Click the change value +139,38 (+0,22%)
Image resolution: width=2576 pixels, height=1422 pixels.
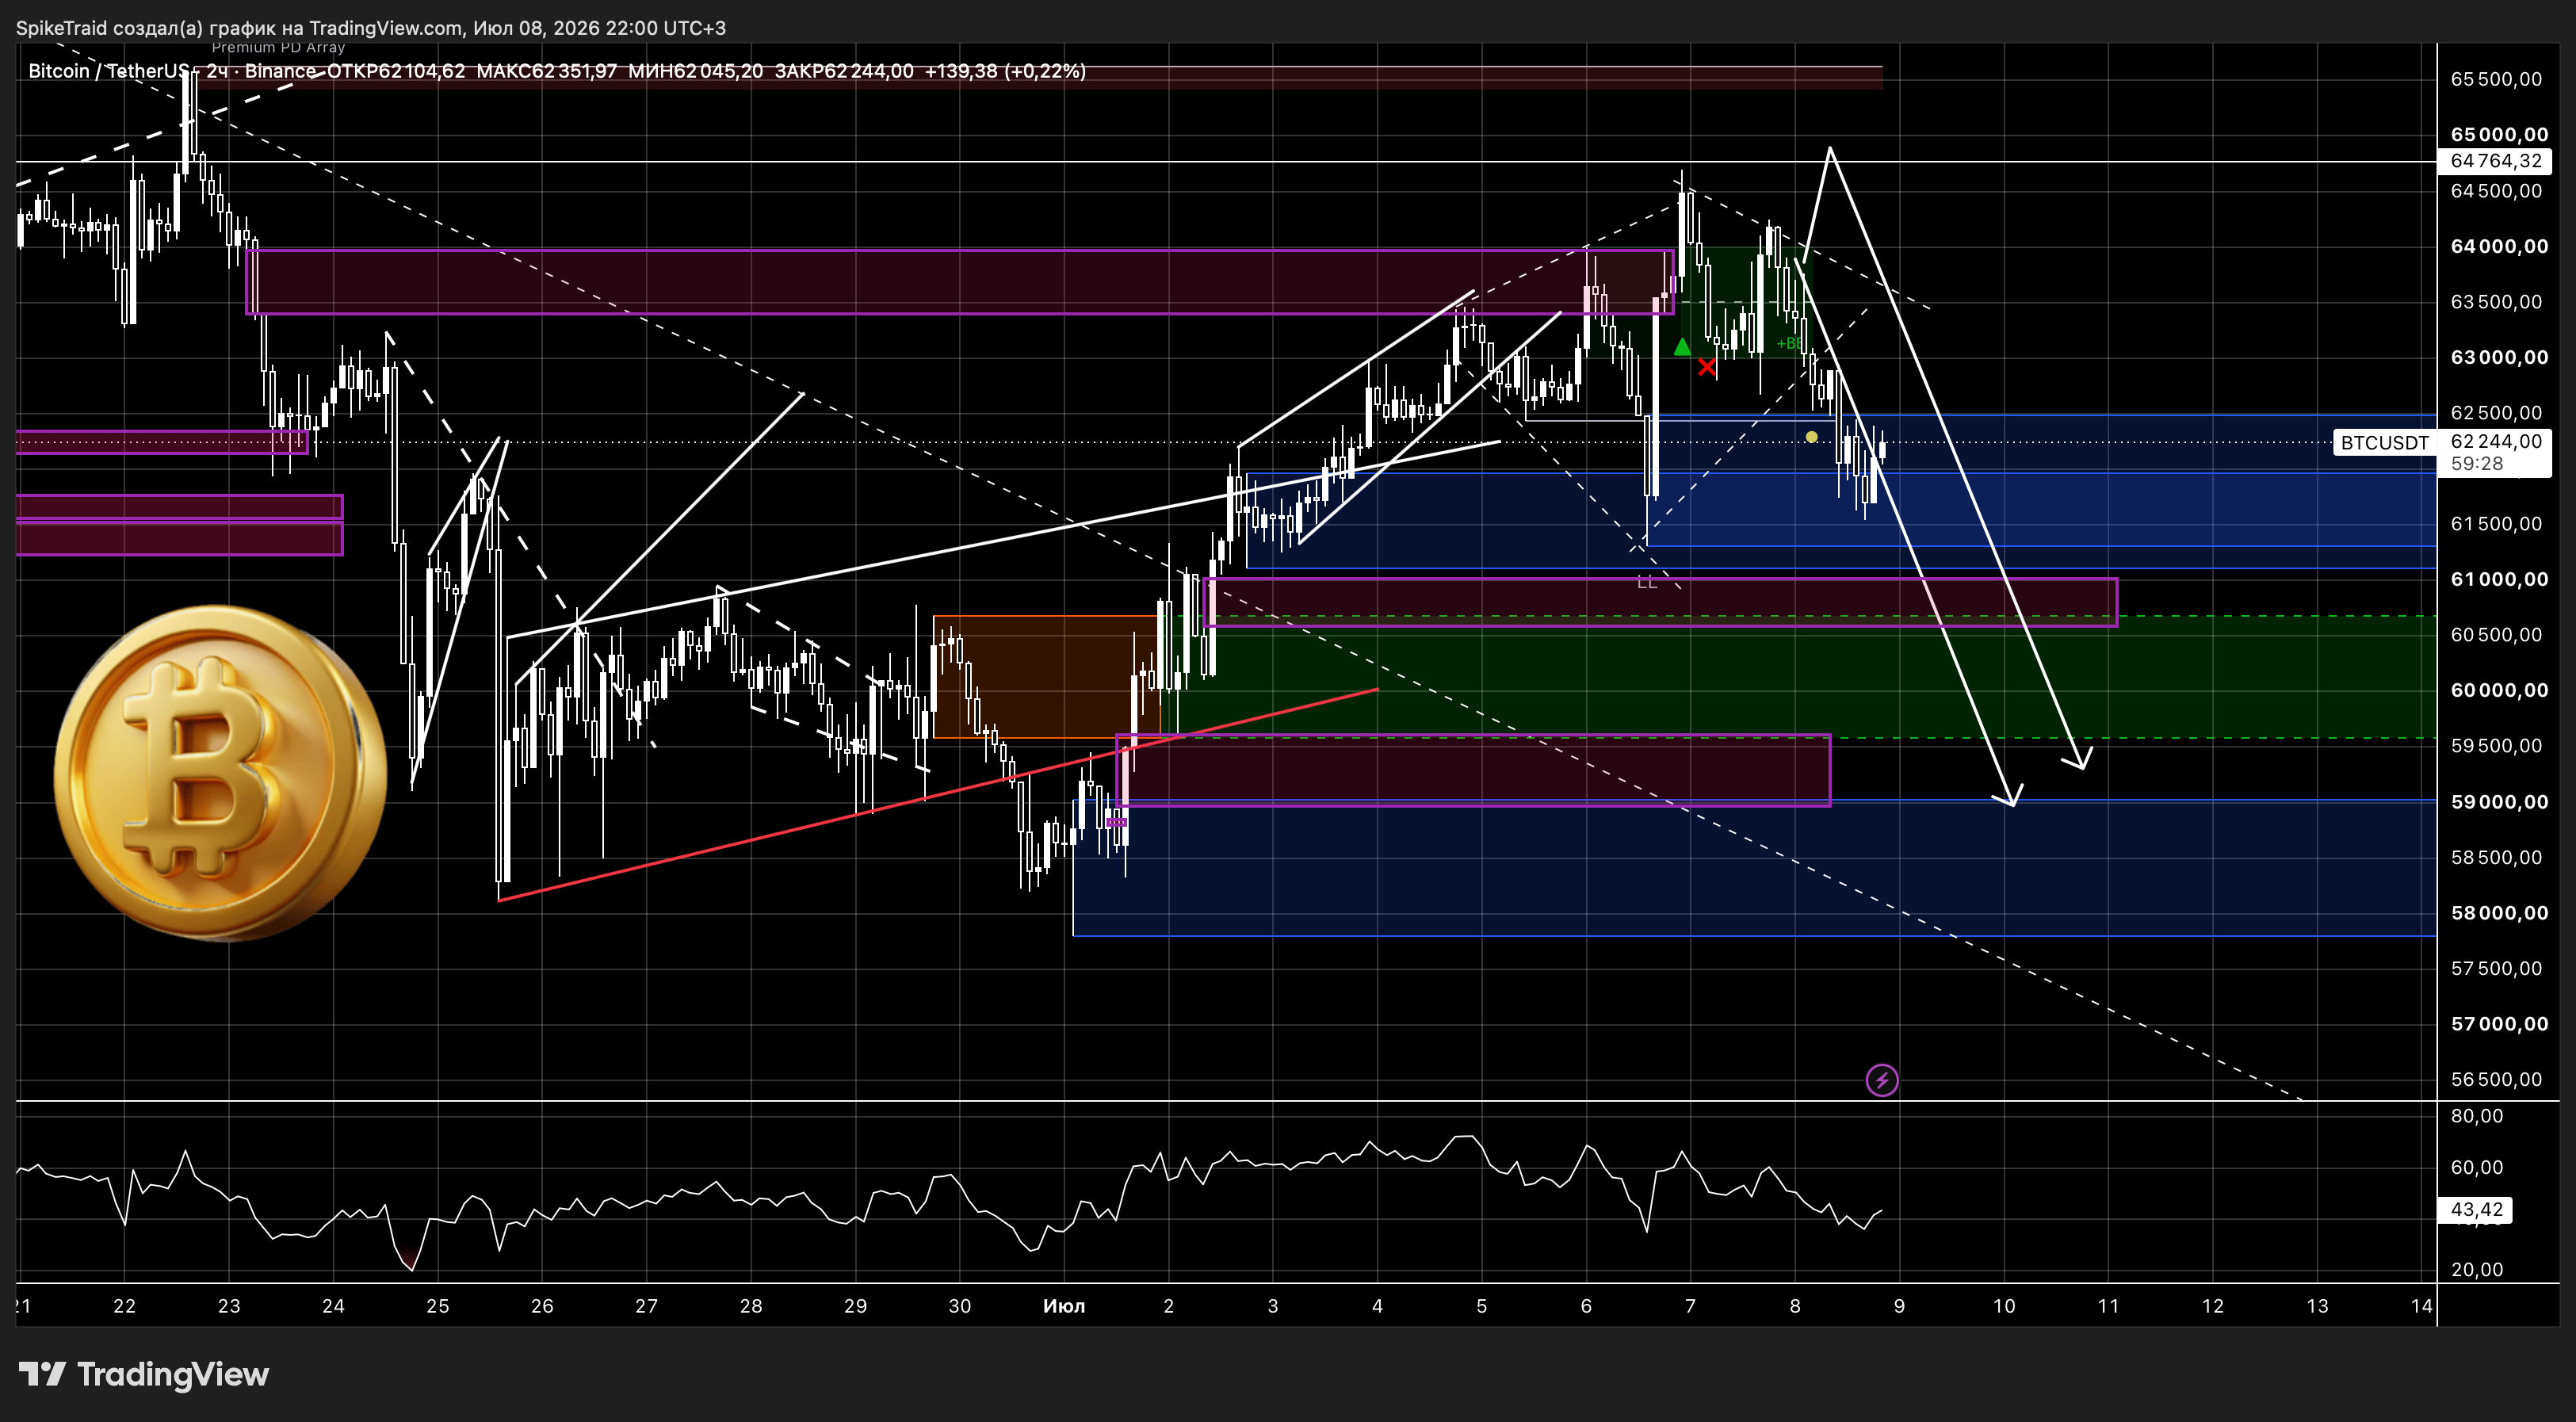(1005, 71)
